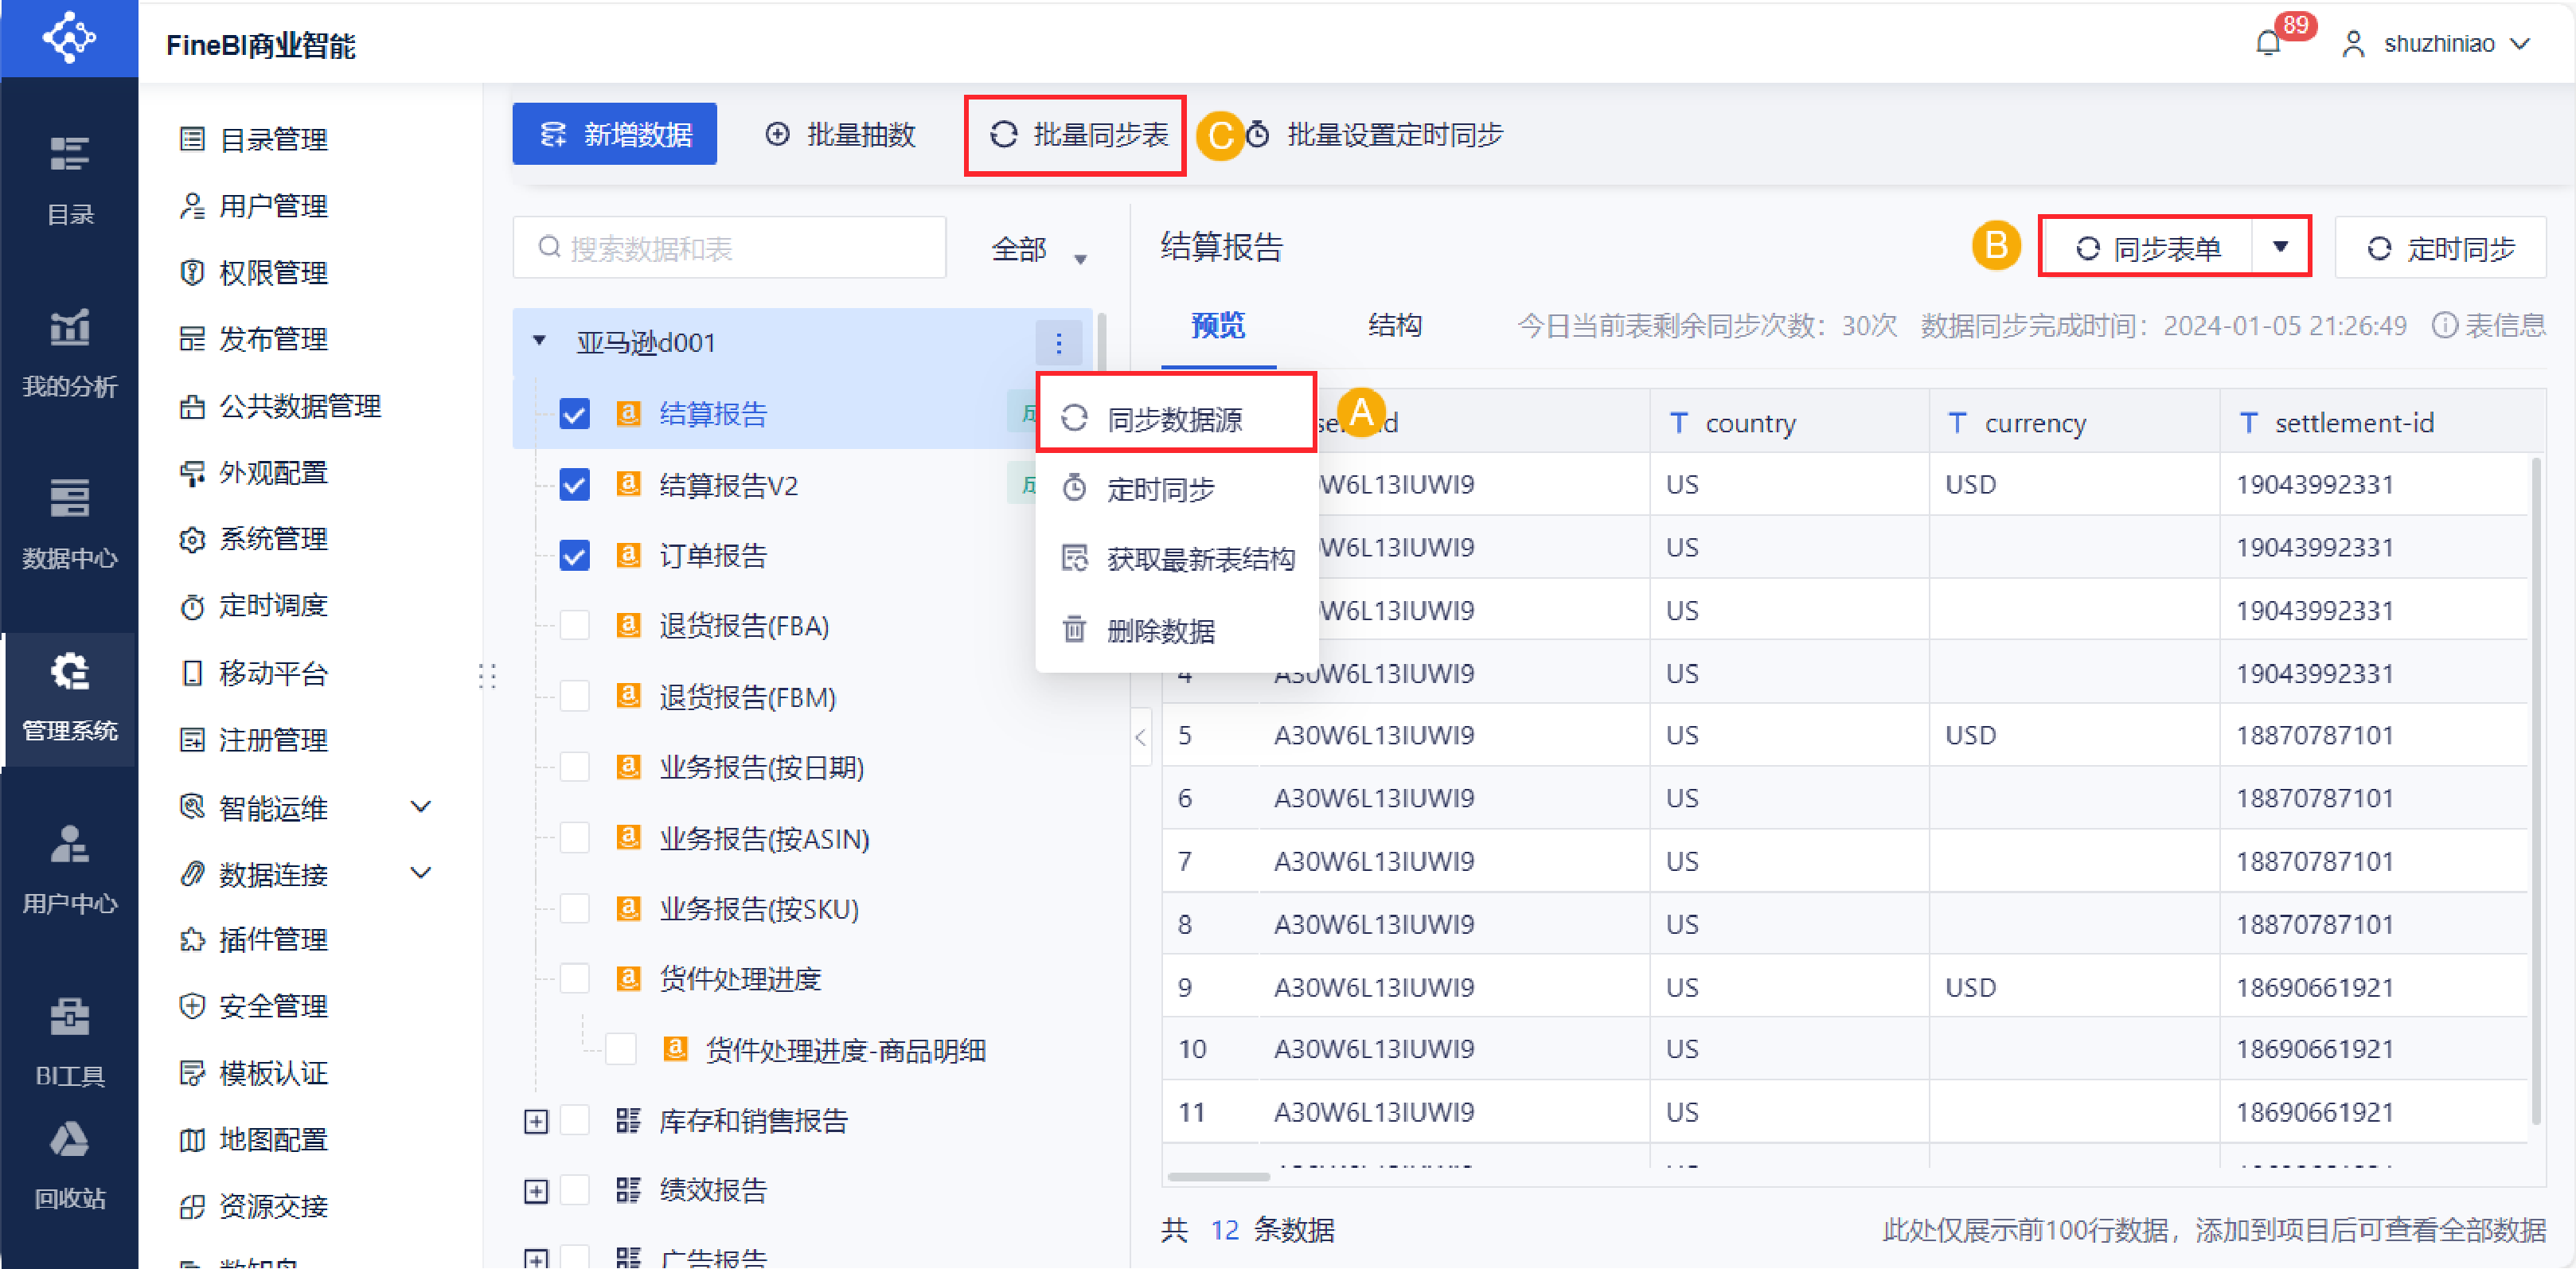
Task: Uncheck the 结算报告V2 checkbox
Action: (574, 485)
